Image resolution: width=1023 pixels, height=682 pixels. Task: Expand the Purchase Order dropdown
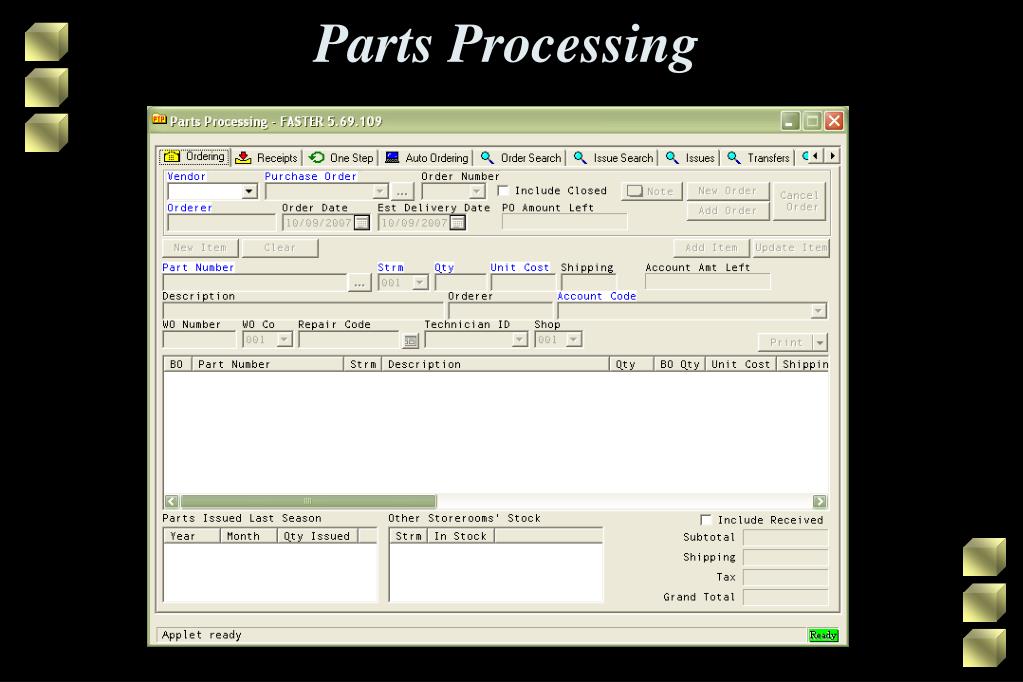click(380, 192)
